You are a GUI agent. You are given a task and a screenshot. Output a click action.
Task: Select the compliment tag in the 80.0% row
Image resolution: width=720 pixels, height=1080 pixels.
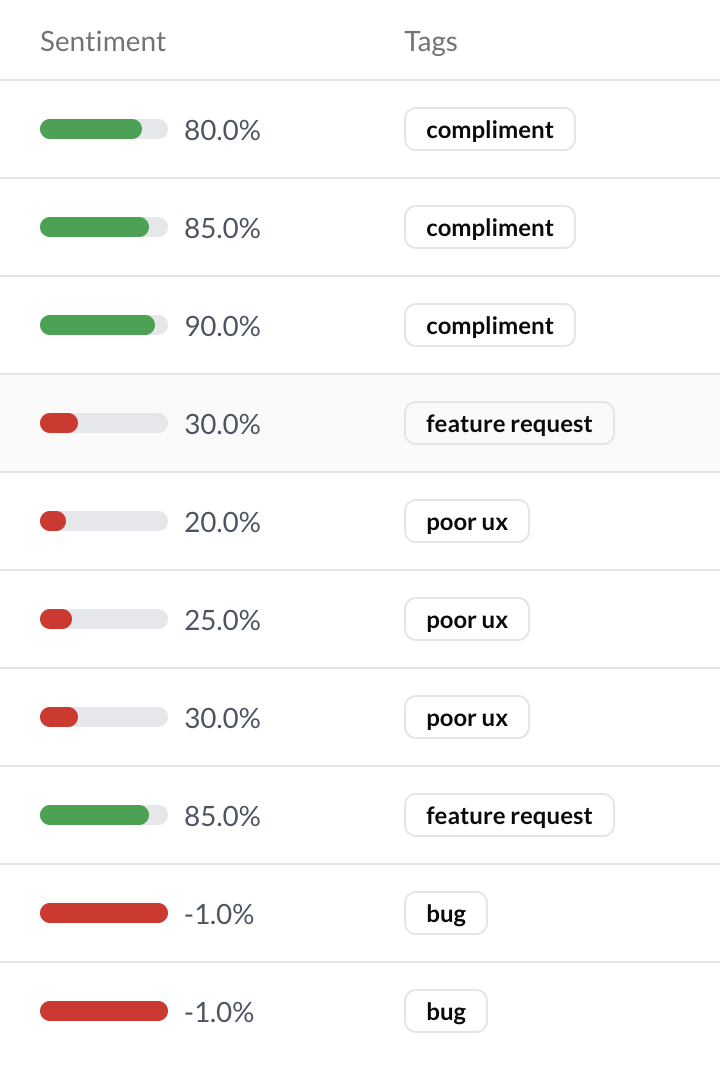click(x=489, y=130)
